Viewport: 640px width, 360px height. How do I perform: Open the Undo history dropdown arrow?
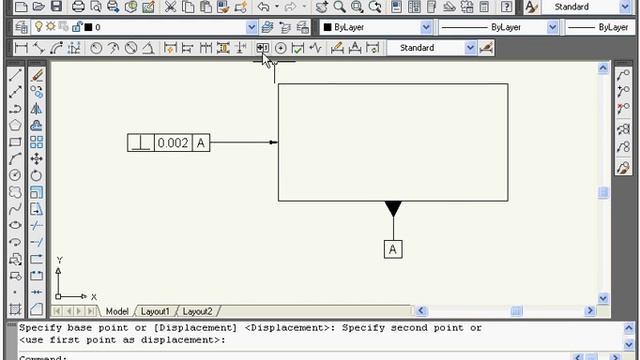pyautogui.click(x=277, y=7)
